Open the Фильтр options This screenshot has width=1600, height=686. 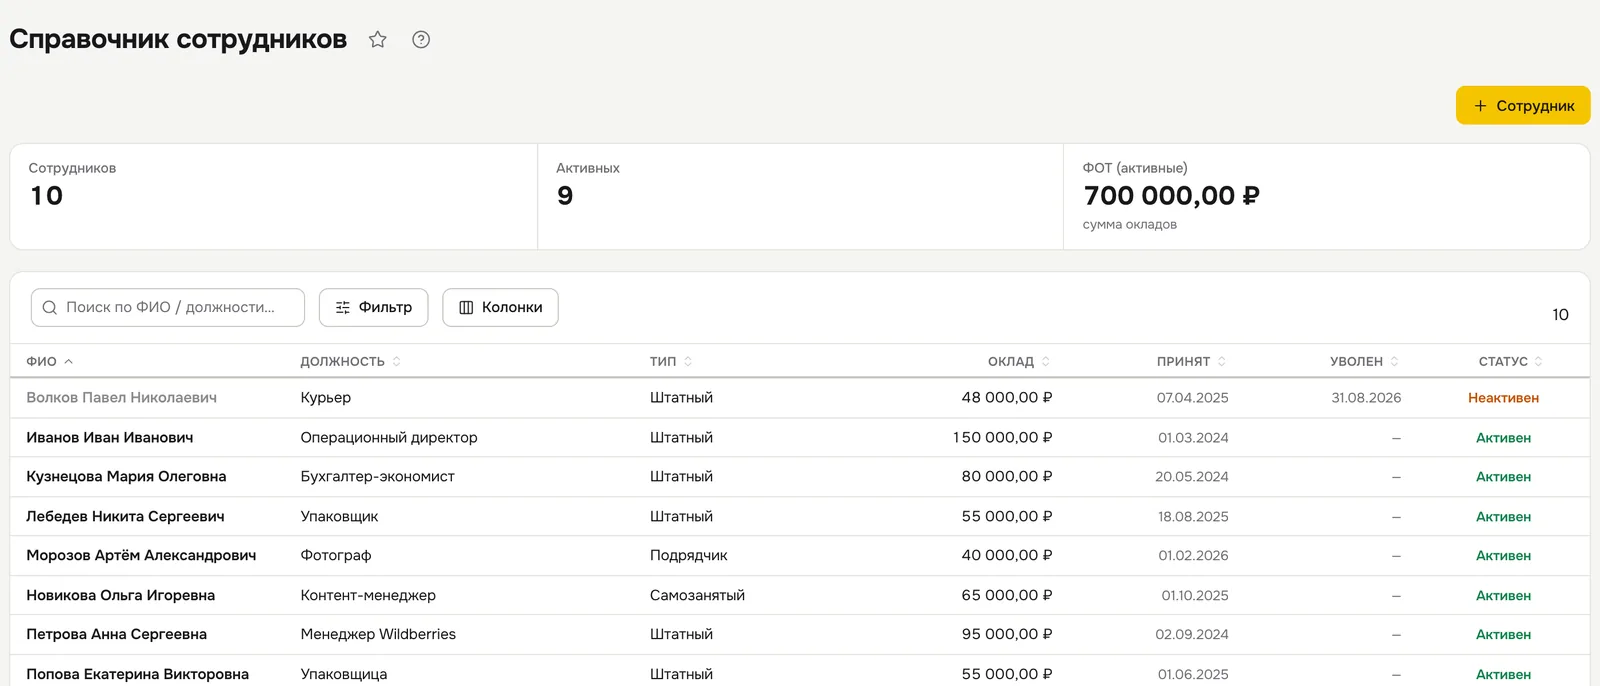(x=373, y=308)
